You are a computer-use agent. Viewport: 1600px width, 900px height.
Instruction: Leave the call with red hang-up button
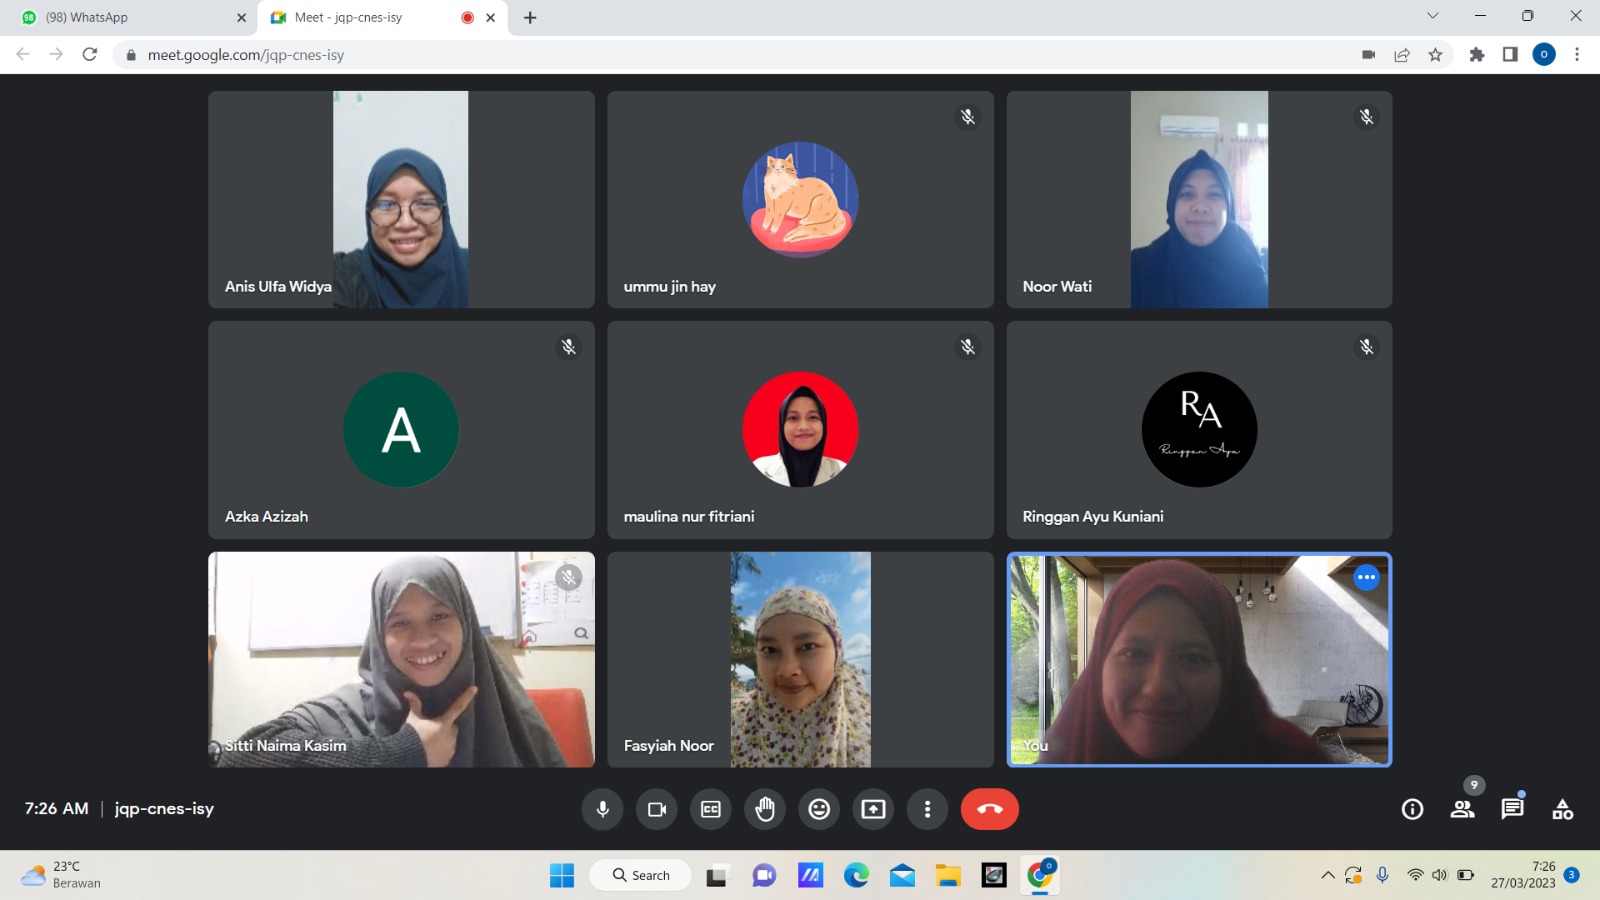[x=989, y=809]
